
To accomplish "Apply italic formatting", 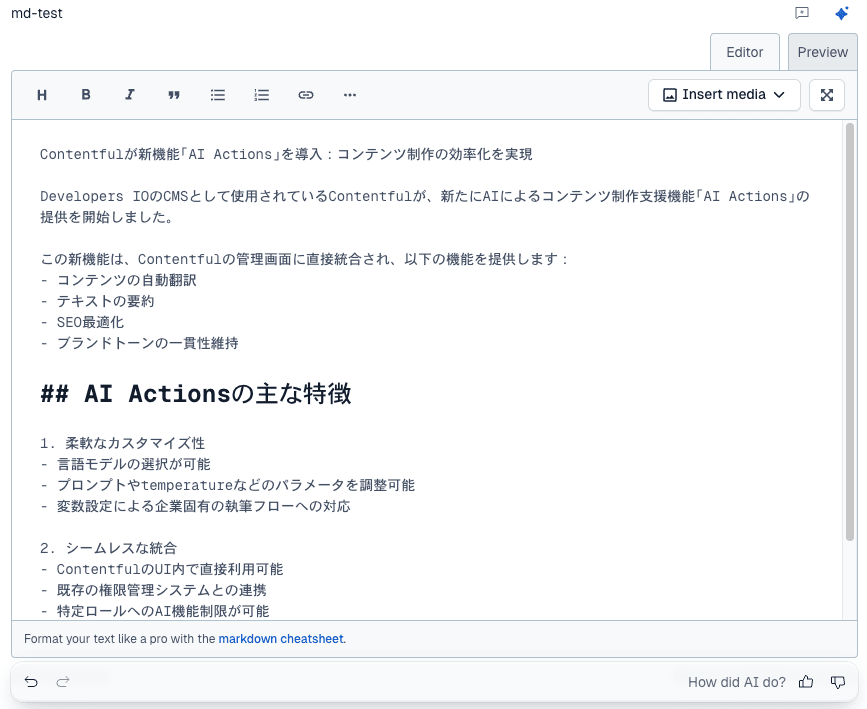I will tap(129, 95).
